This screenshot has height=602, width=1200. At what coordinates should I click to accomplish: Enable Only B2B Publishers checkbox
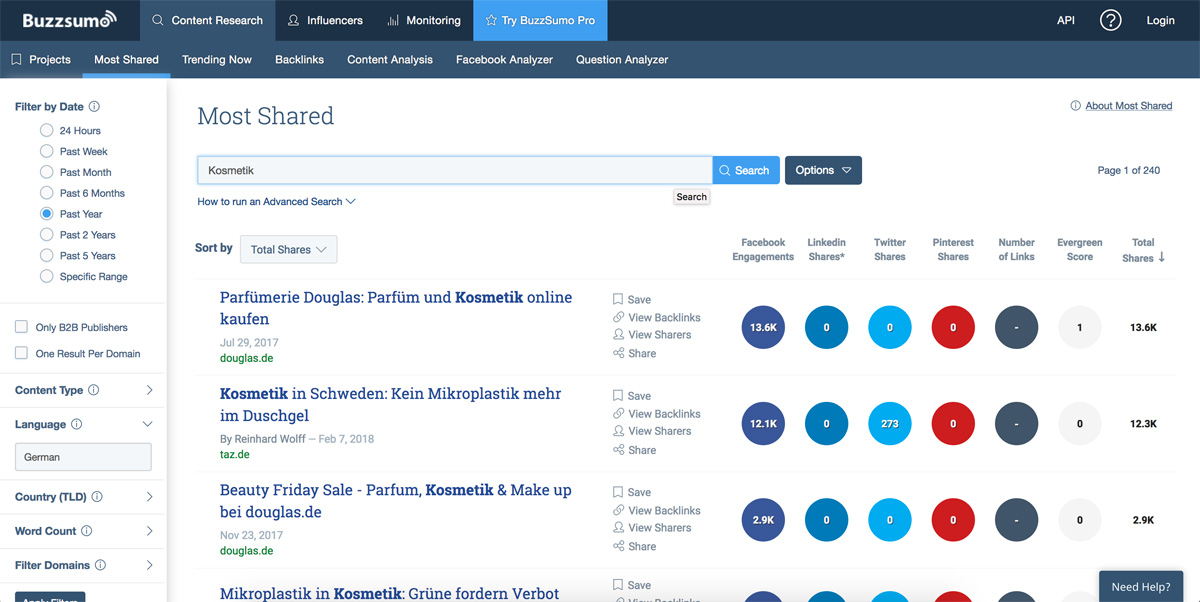21,327
